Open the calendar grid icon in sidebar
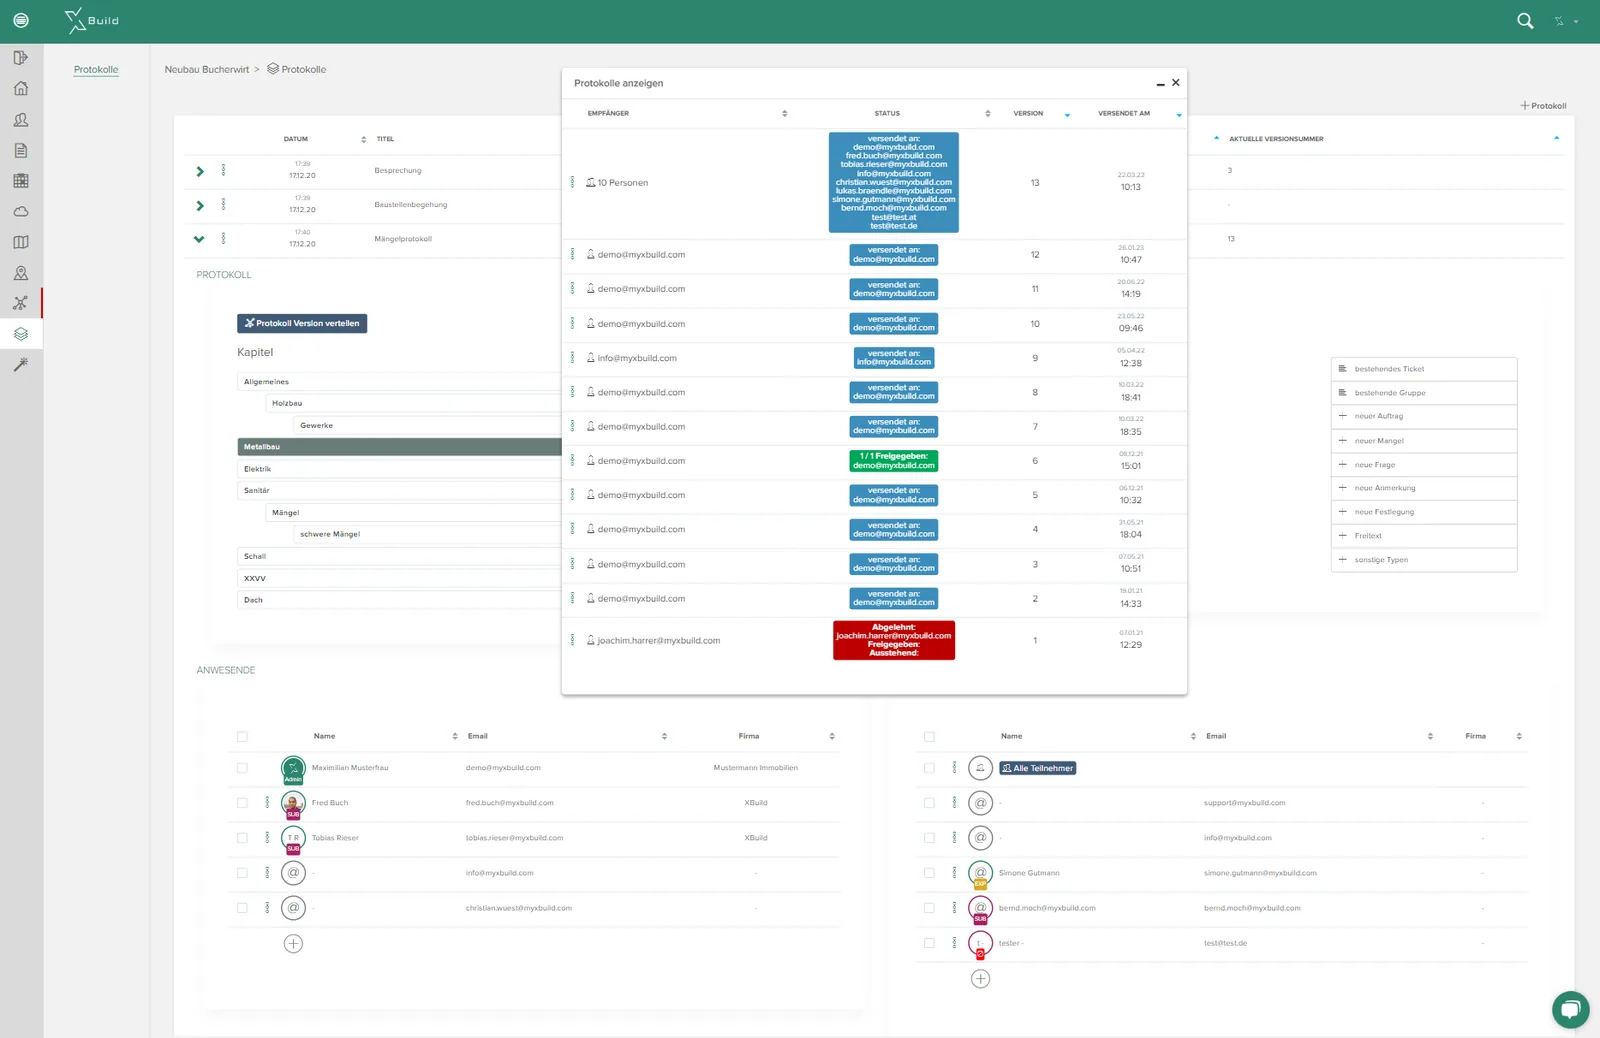This screenshot has height=1038, width=1600. click(x=21, y=181)
